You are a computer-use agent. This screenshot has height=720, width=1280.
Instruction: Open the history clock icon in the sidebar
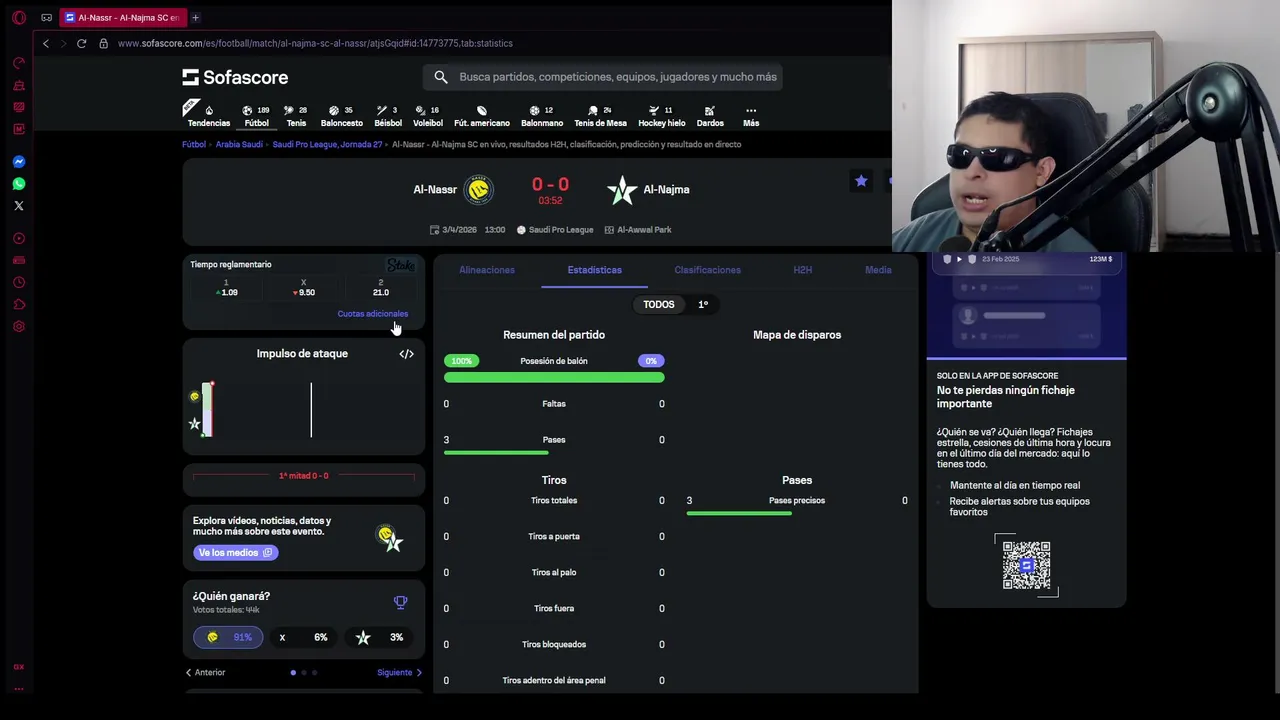click(18, 282)
